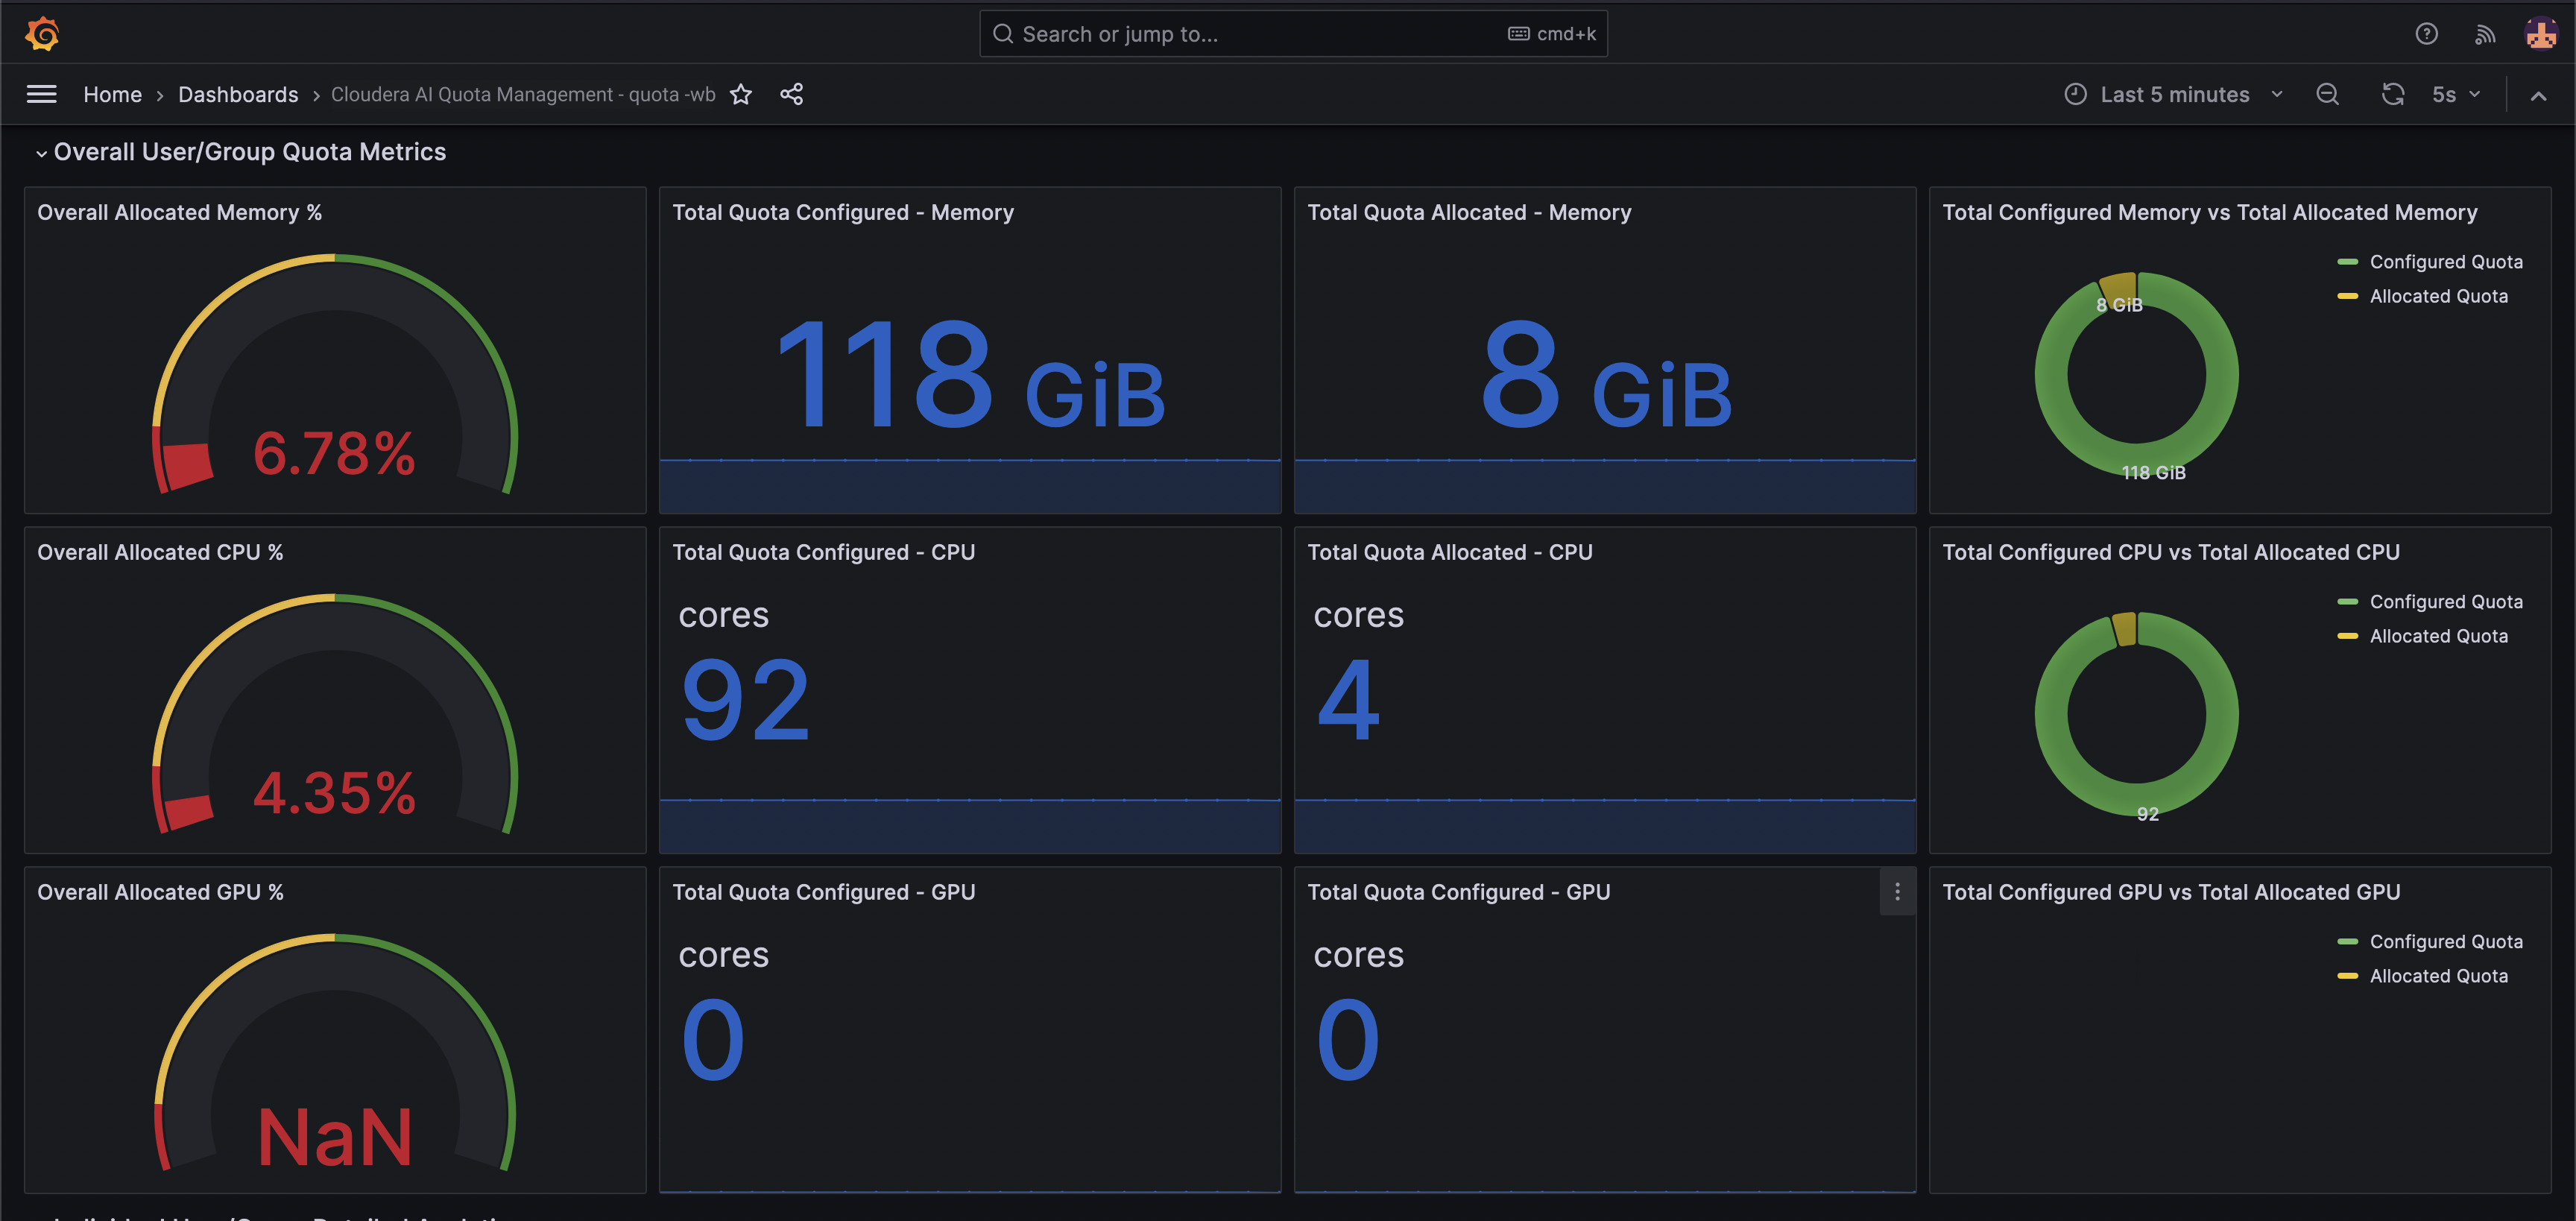Click the zoom out time range icon
This screenshot has width=2576, height=1221.
[2327, 94]
